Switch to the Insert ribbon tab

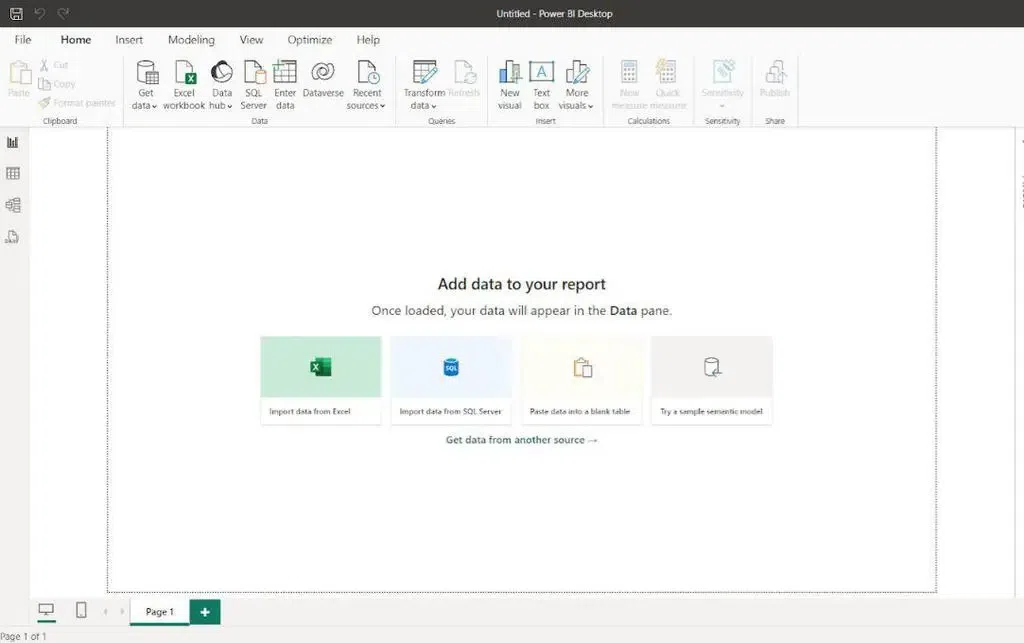click(129, 40)
